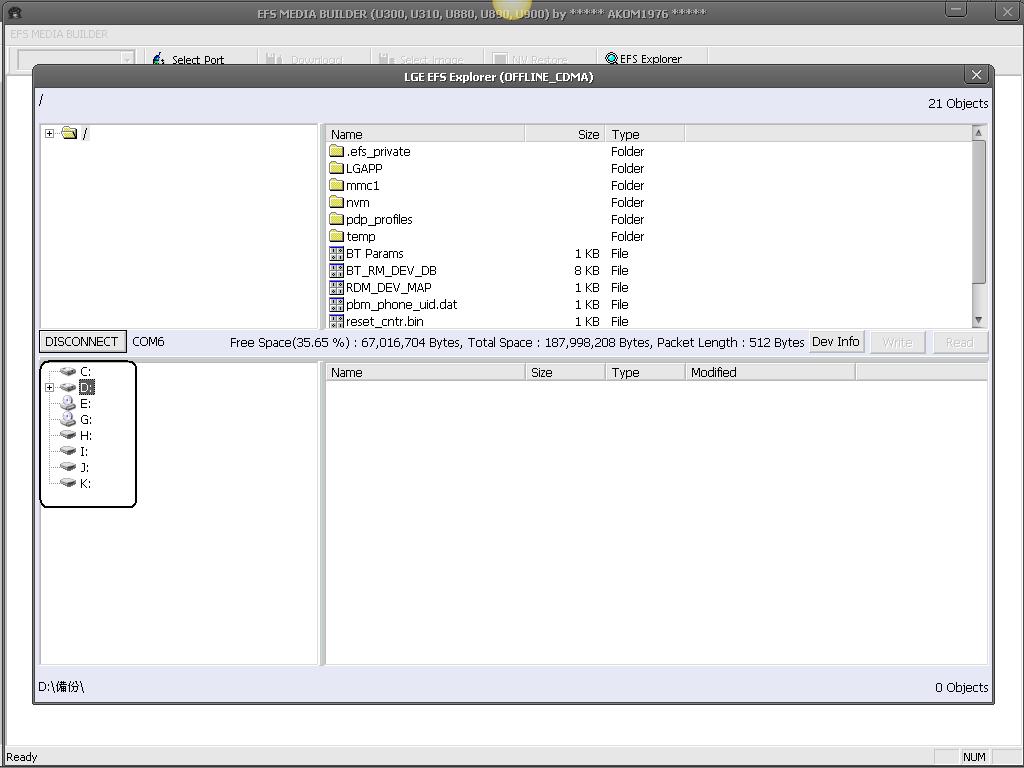Select the I: drive icon
This screenshot has width=1024, height=768.
[x=68, y=451]
